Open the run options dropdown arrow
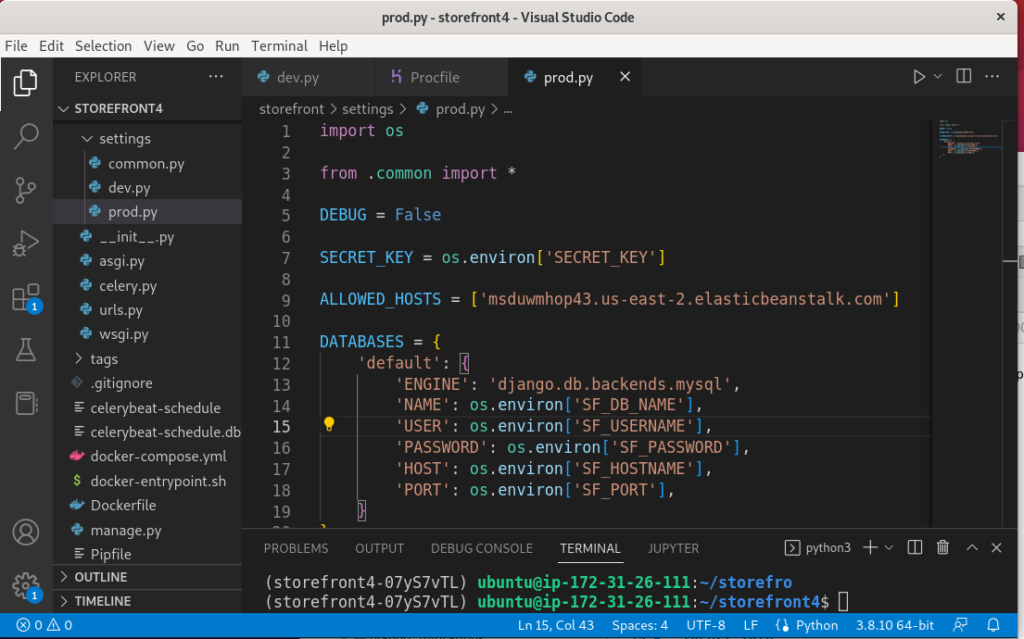This screenshot has height=639, width=1024. [x=938, y=76]
